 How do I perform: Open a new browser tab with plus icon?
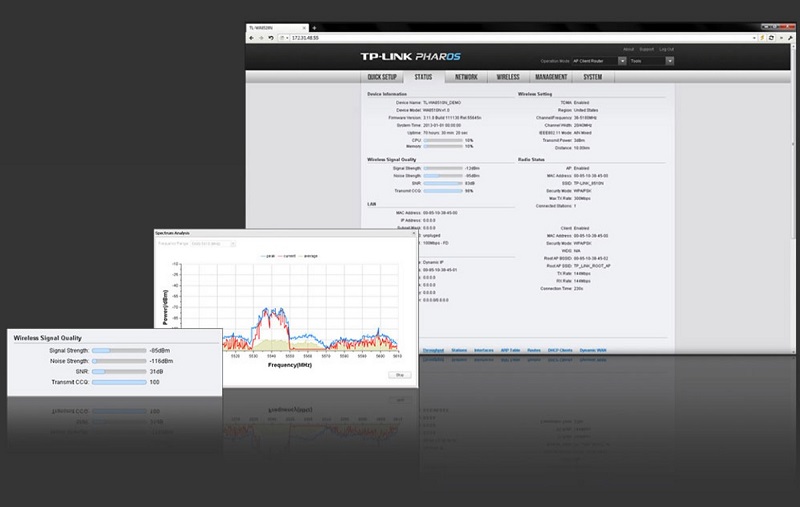(314, 28)
